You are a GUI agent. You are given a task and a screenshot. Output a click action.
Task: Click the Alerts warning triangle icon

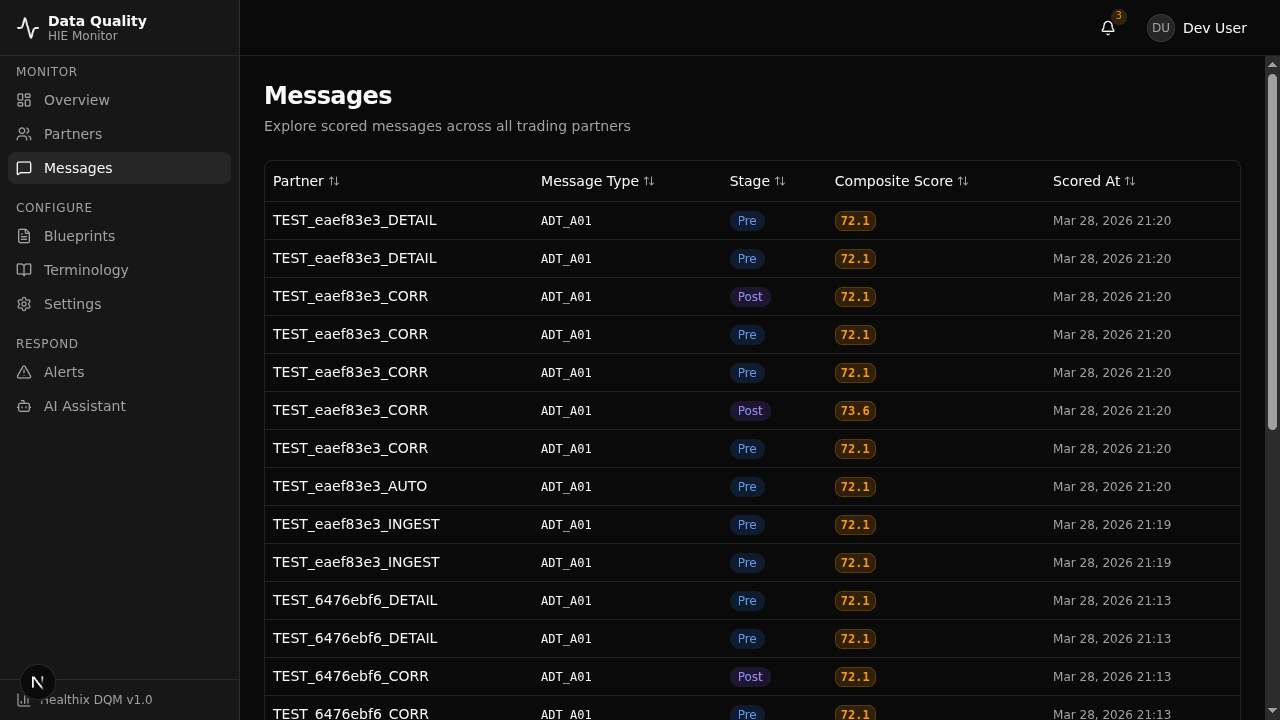23,371
